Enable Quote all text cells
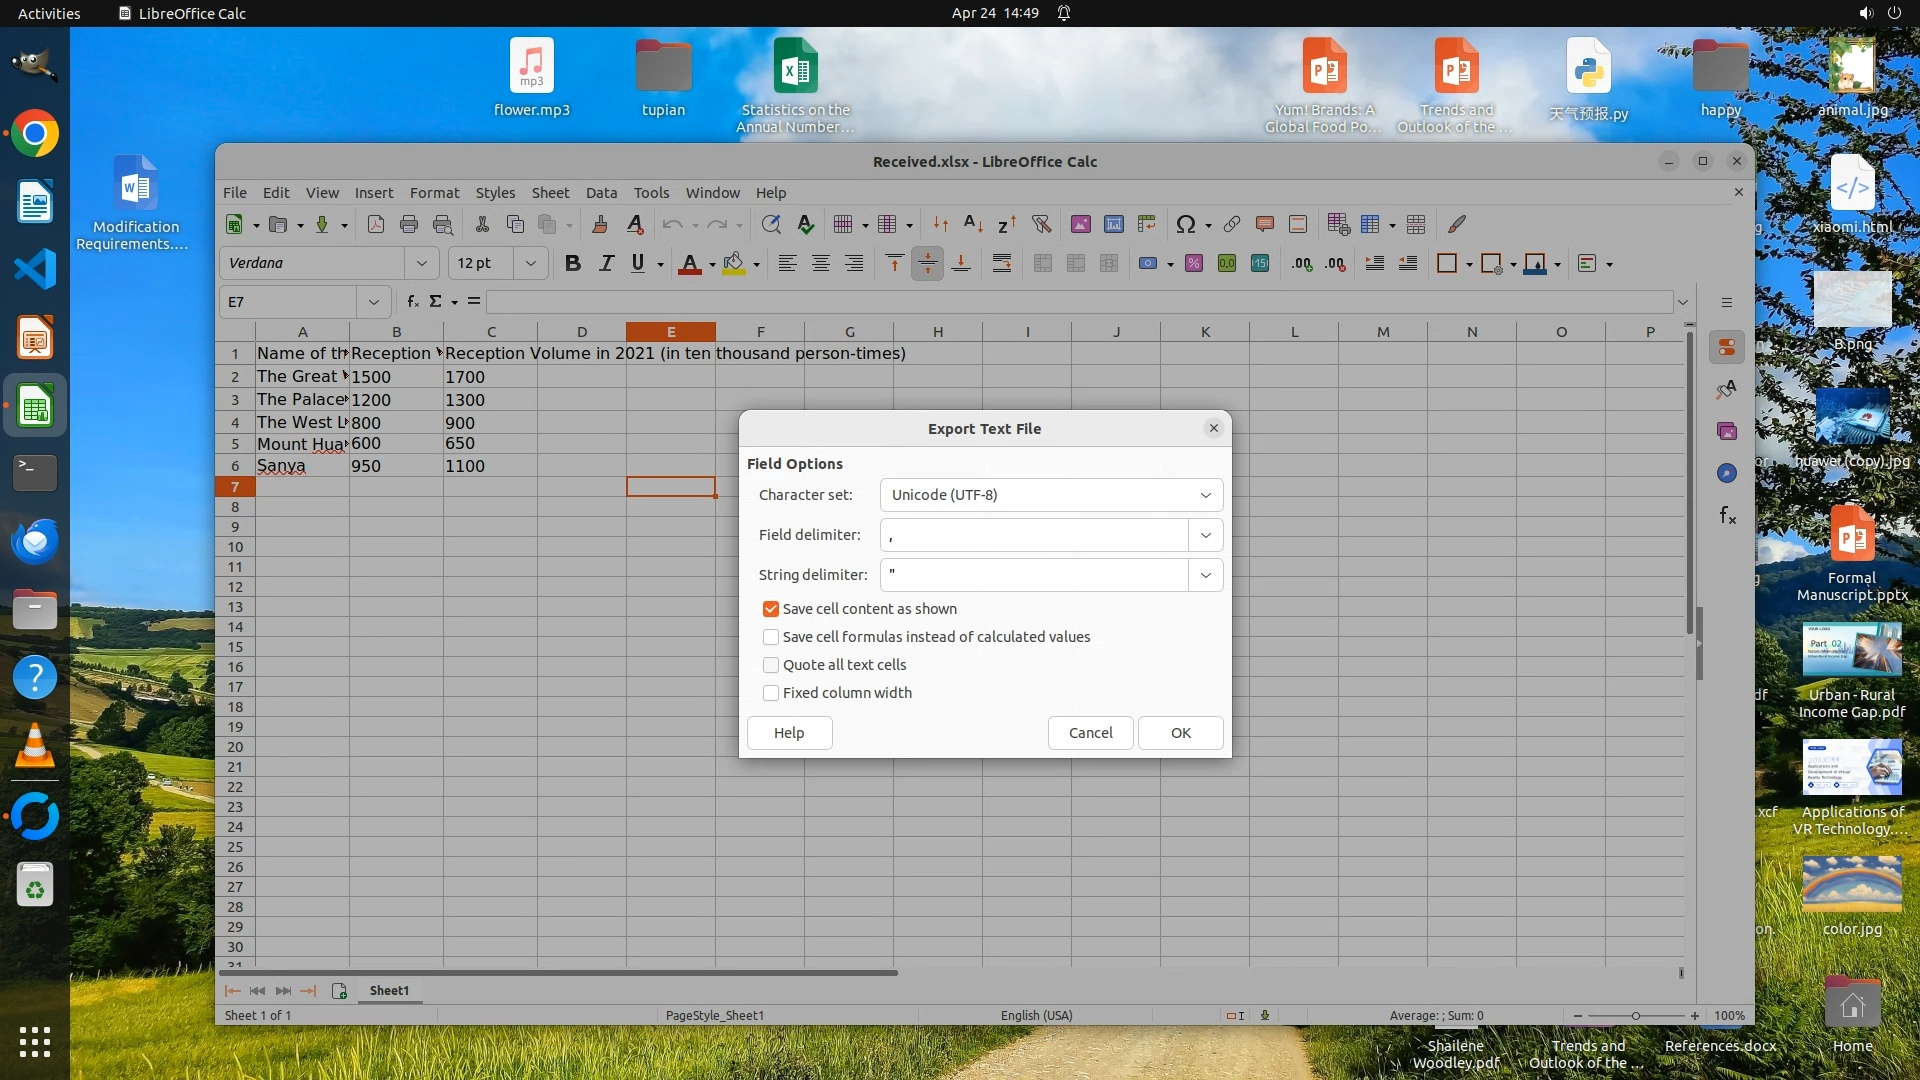1920x1080 pixels. [771, 665]
